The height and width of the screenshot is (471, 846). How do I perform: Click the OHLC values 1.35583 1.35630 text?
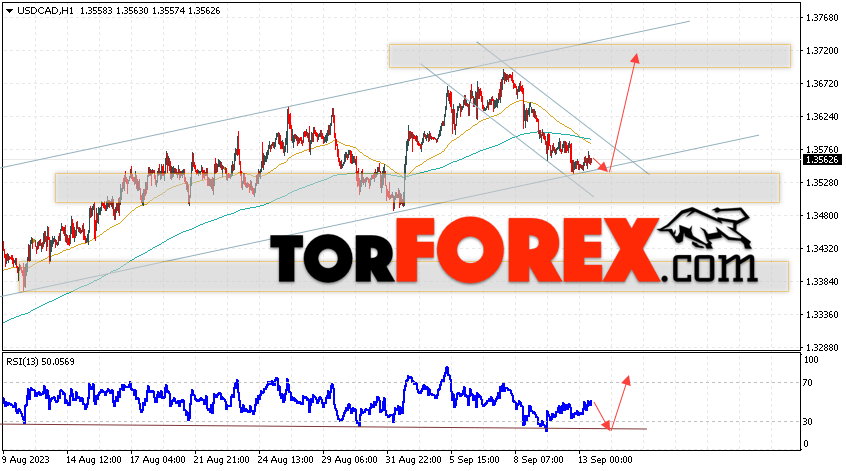[113, 11]
